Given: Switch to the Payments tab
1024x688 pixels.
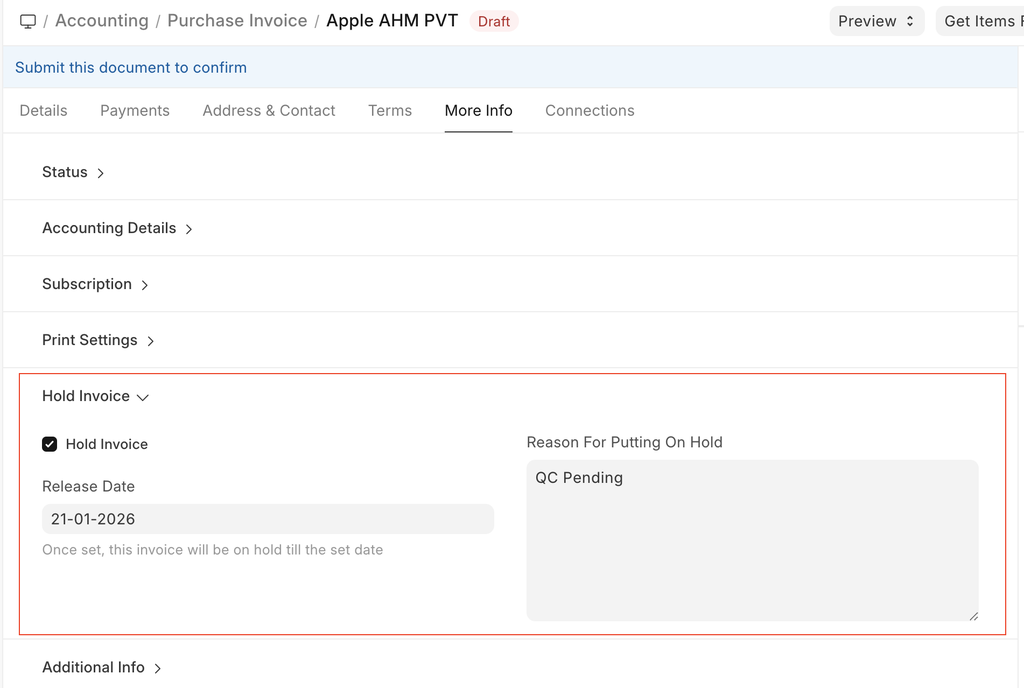Looking at the screenshot, I should click(x=135, y=111).
